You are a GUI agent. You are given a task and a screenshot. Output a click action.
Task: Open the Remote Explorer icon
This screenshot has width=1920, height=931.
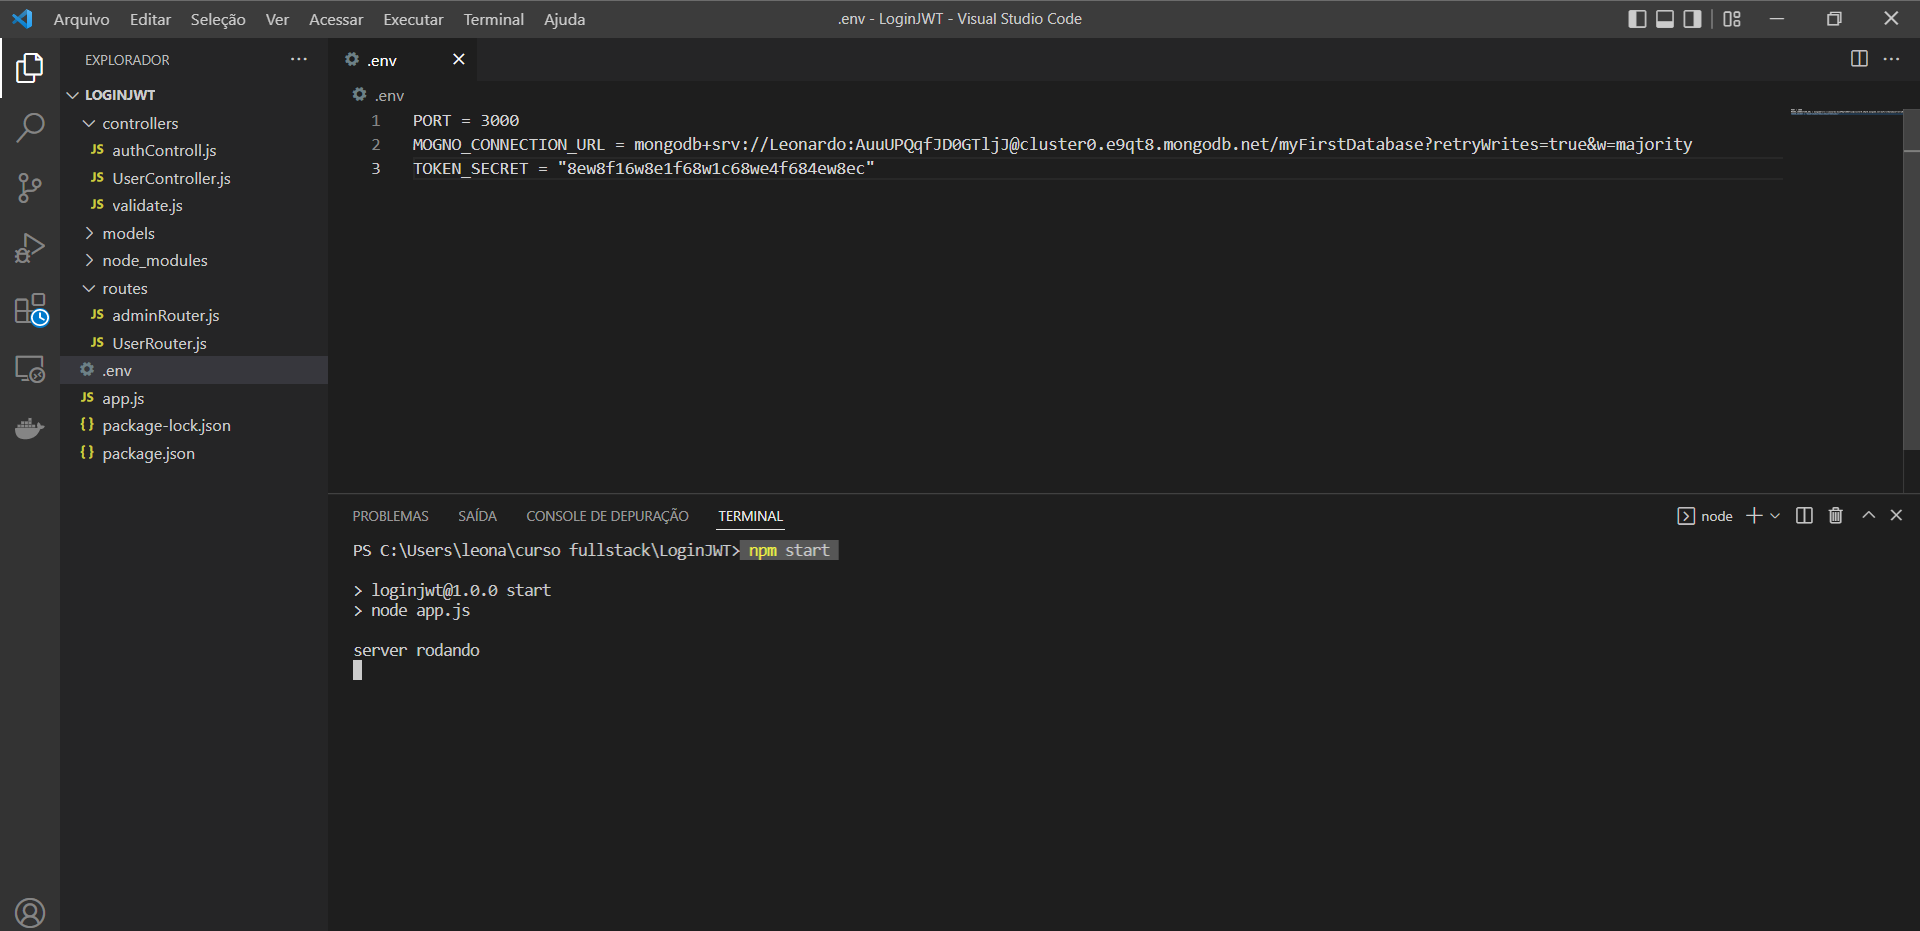[31, 369]
